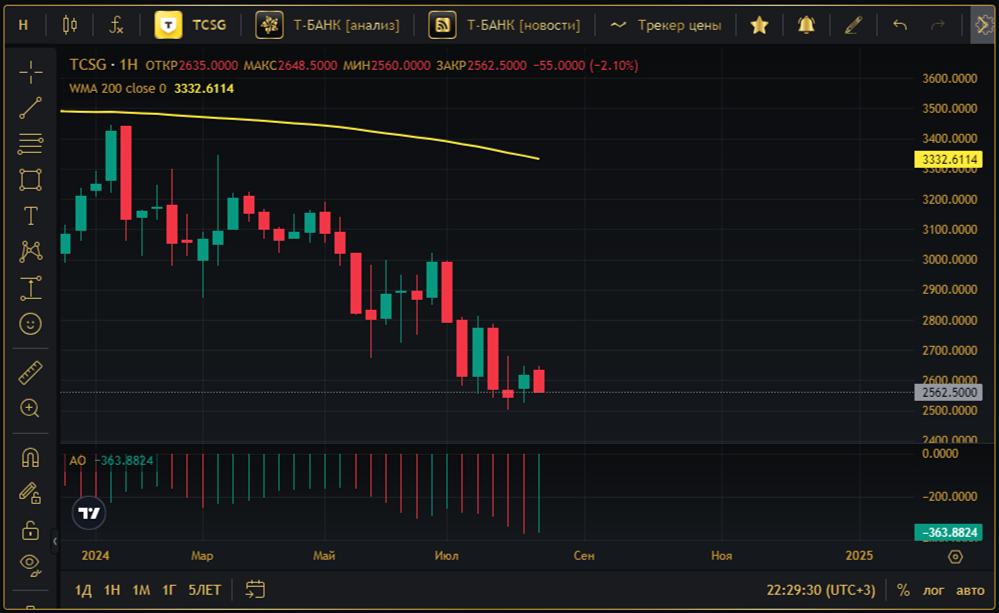Select the text annotation tool
Image resolution: width=999 pixels, height=613 pixels.
(31, 216)
